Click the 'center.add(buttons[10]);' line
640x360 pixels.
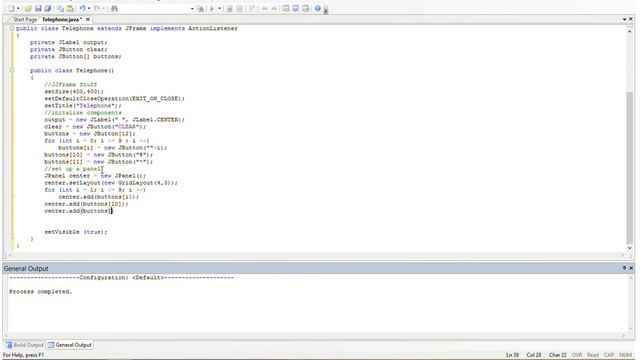[x=86, y=204]
